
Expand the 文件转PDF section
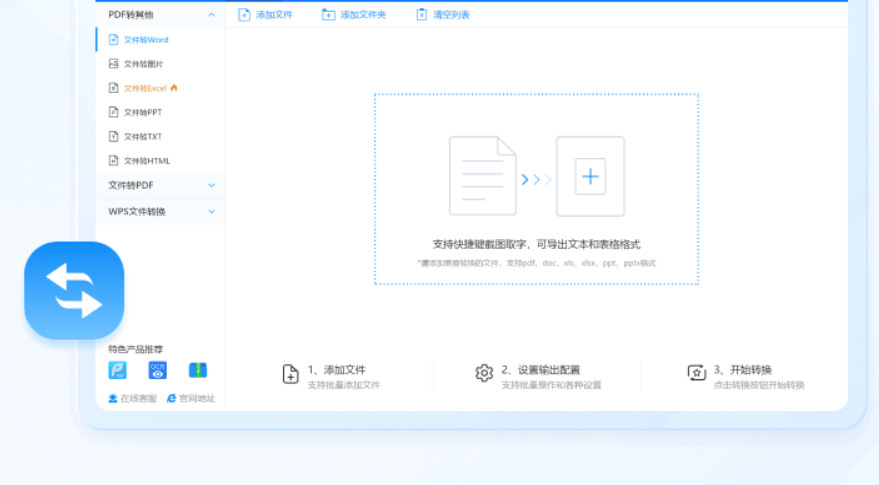point(211,185)
